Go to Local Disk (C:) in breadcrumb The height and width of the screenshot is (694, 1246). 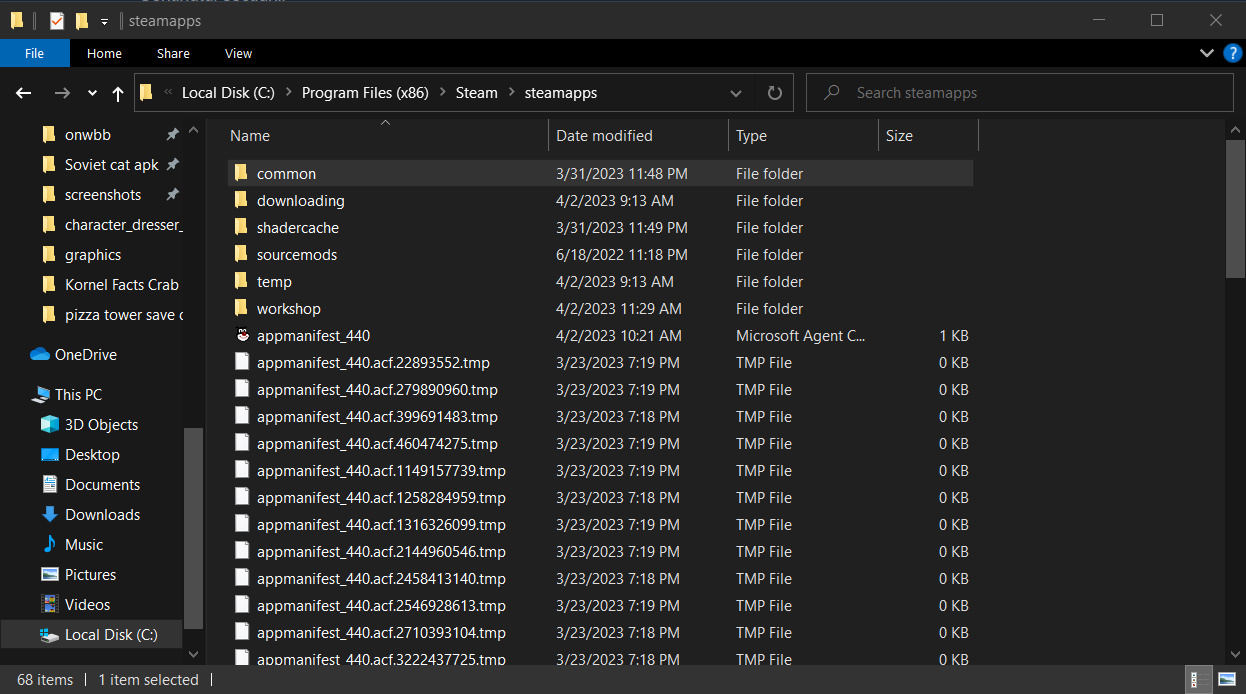tap(228, 93)
